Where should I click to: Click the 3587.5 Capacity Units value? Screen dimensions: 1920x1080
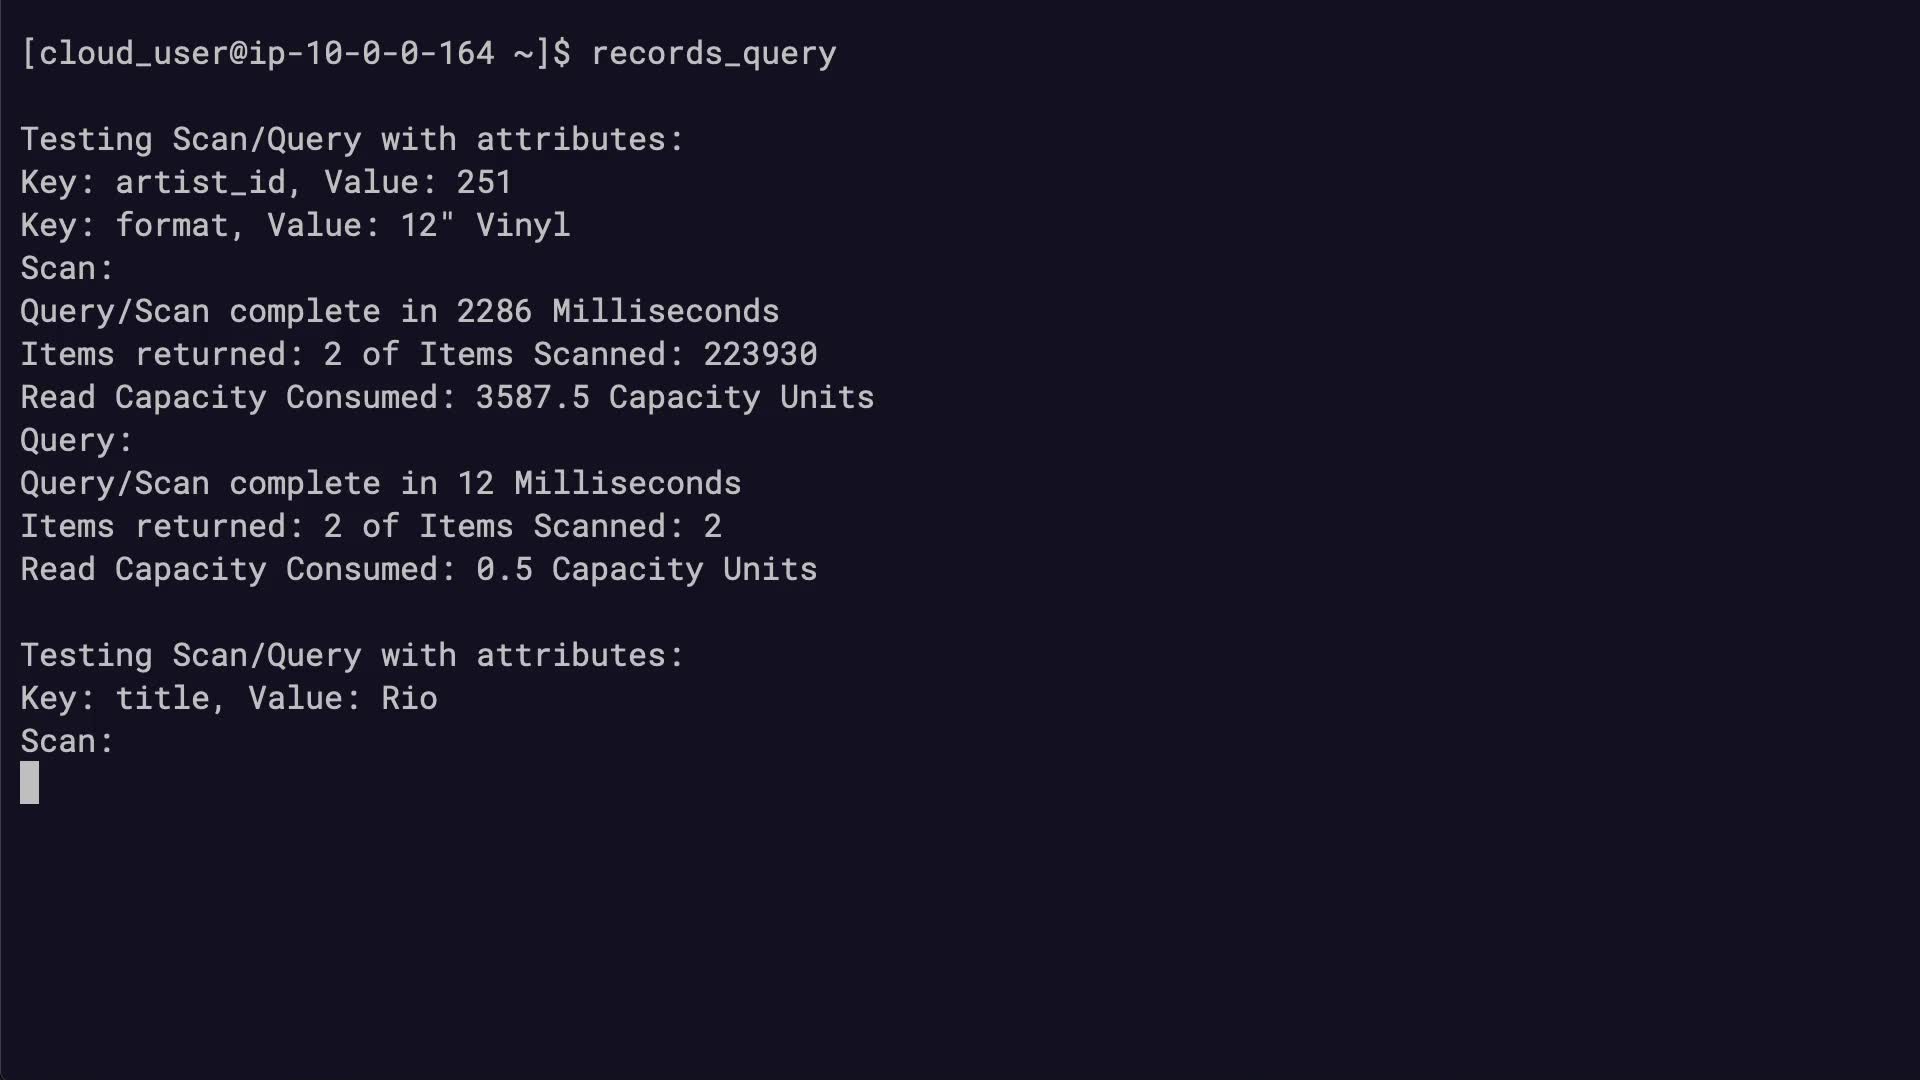point(674,397)
